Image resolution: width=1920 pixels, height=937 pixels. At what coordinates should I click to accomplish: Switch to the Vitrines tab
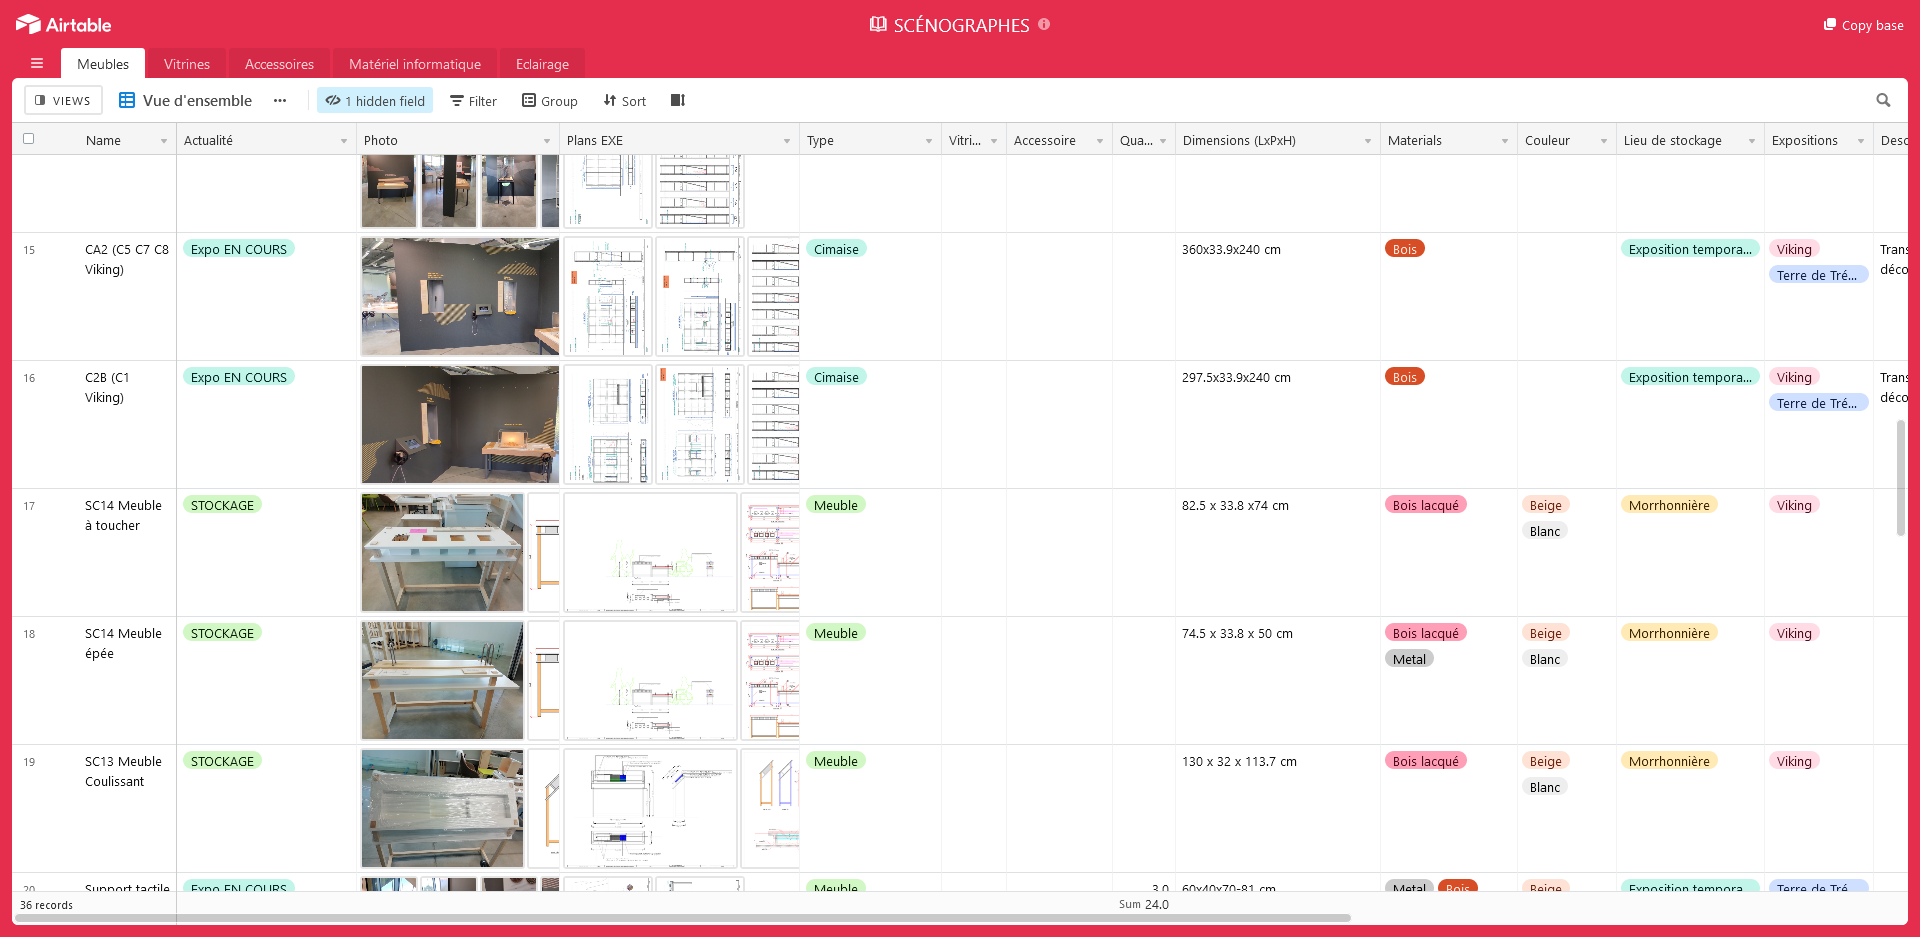pos(187,64)
